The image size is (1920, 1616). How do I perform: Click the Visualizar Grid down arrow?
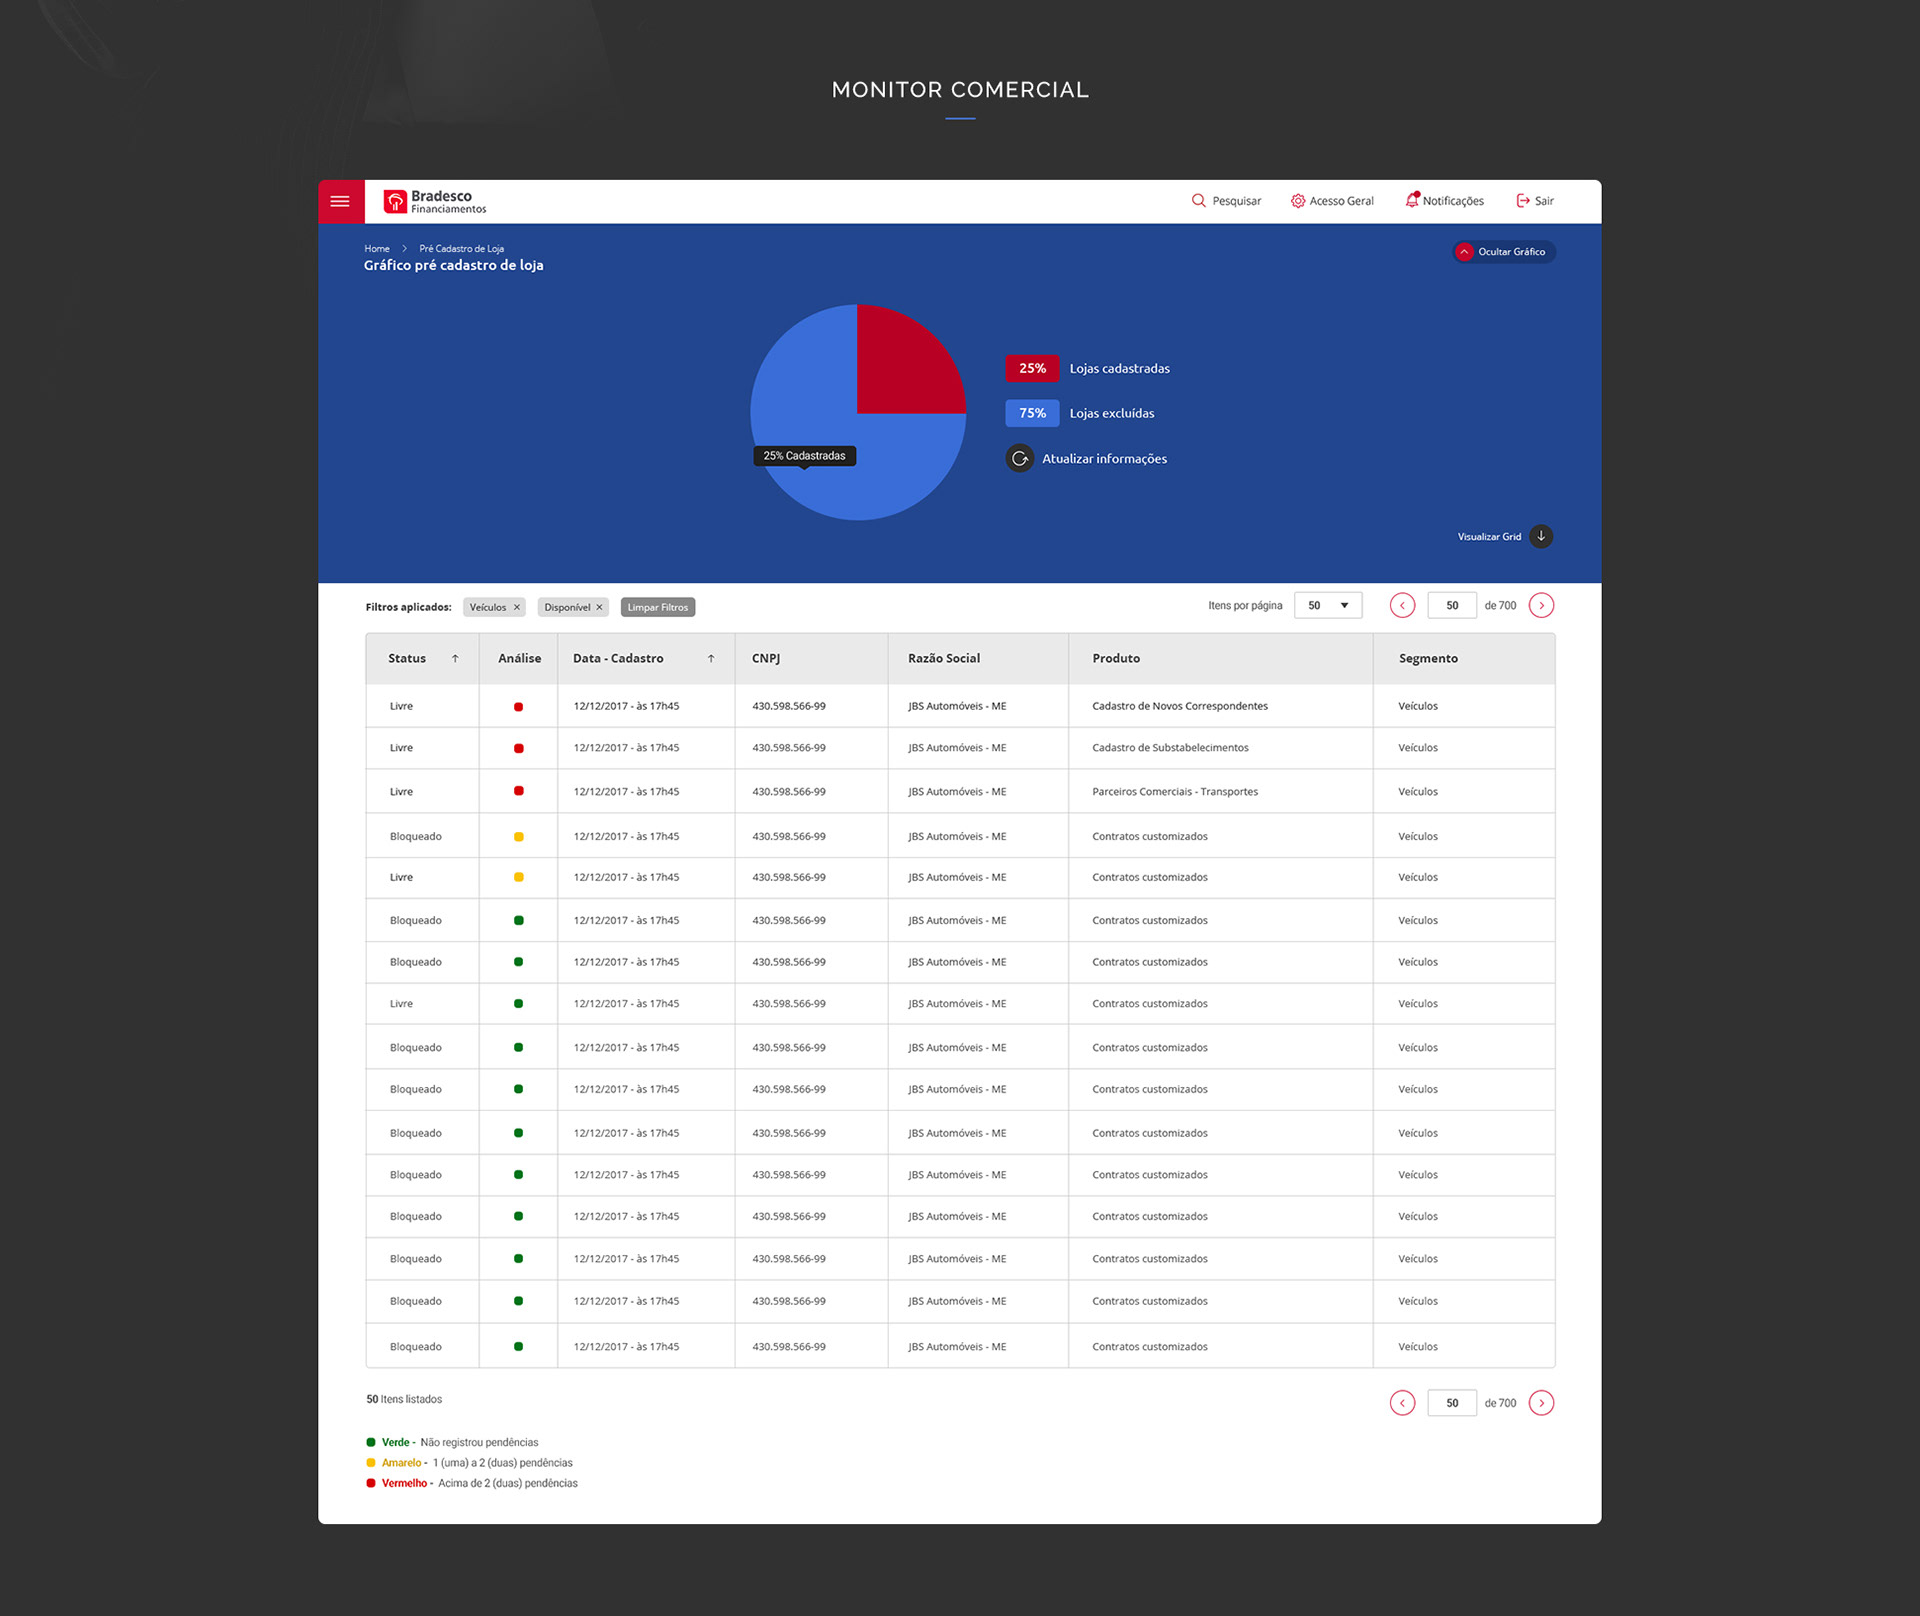[x=1541, y=537]
